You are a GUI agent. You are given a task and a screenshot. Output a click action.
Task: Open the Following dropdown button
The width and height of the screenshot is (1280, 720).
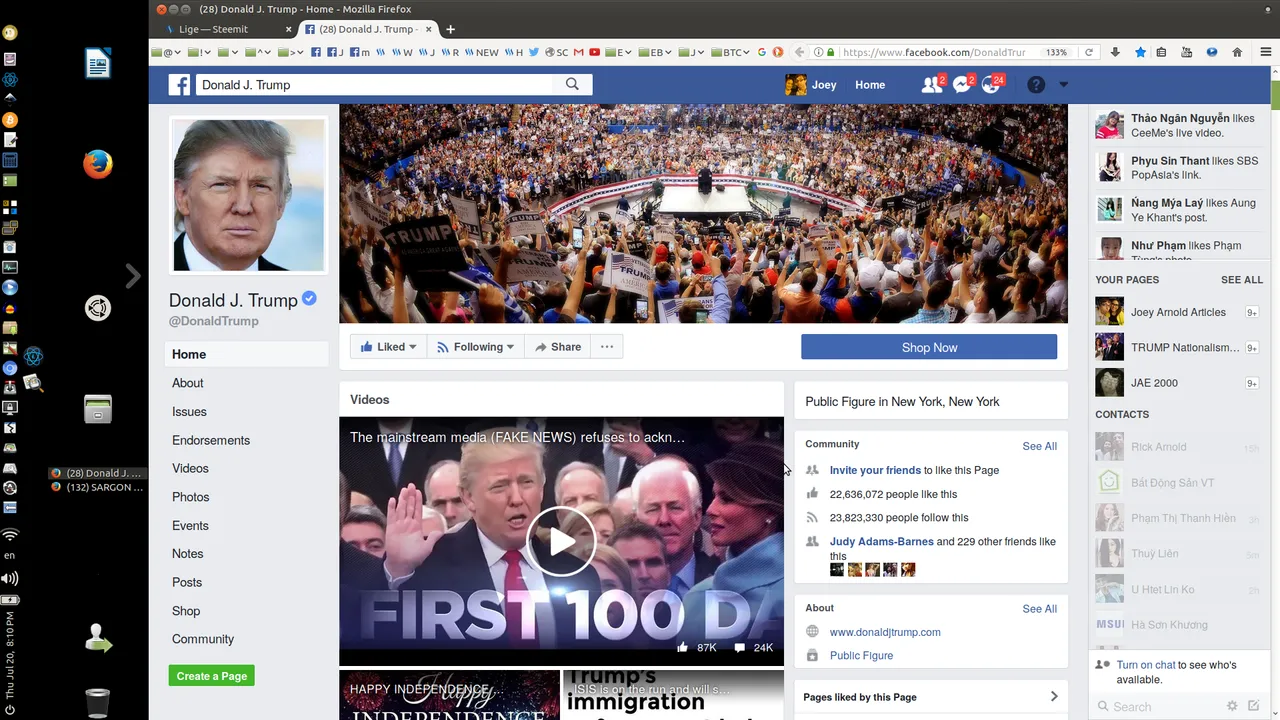pyautogui.click(x=476, y=347)
